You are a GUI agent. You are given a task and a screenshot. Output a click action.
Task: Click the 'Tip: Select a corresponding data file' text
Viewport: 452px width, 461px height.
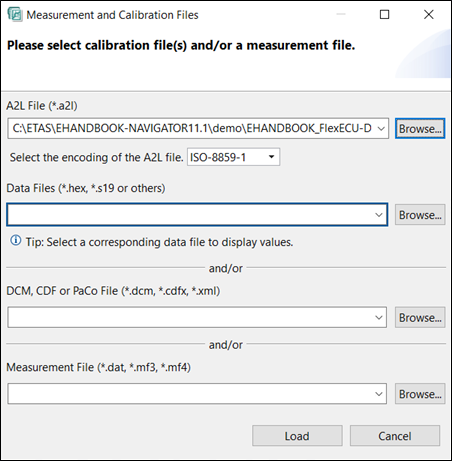click(x=159, y=242)
